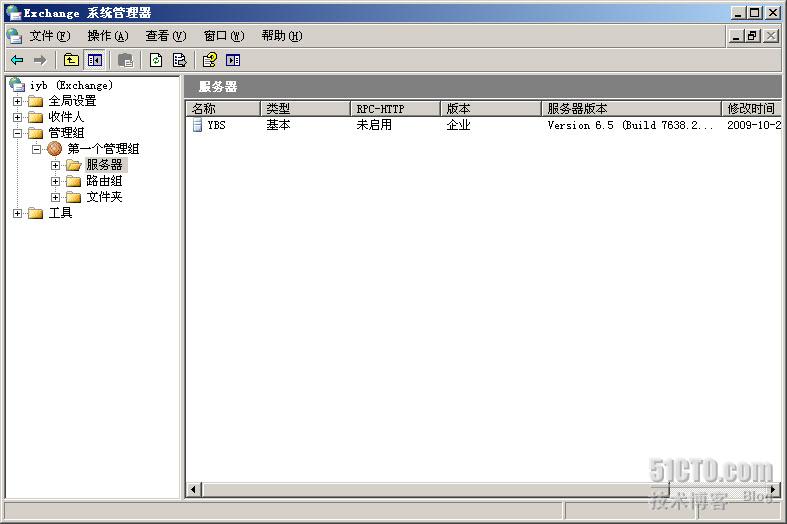
Task: Click the 管理组 folder icon
Action: coord(35,134)
